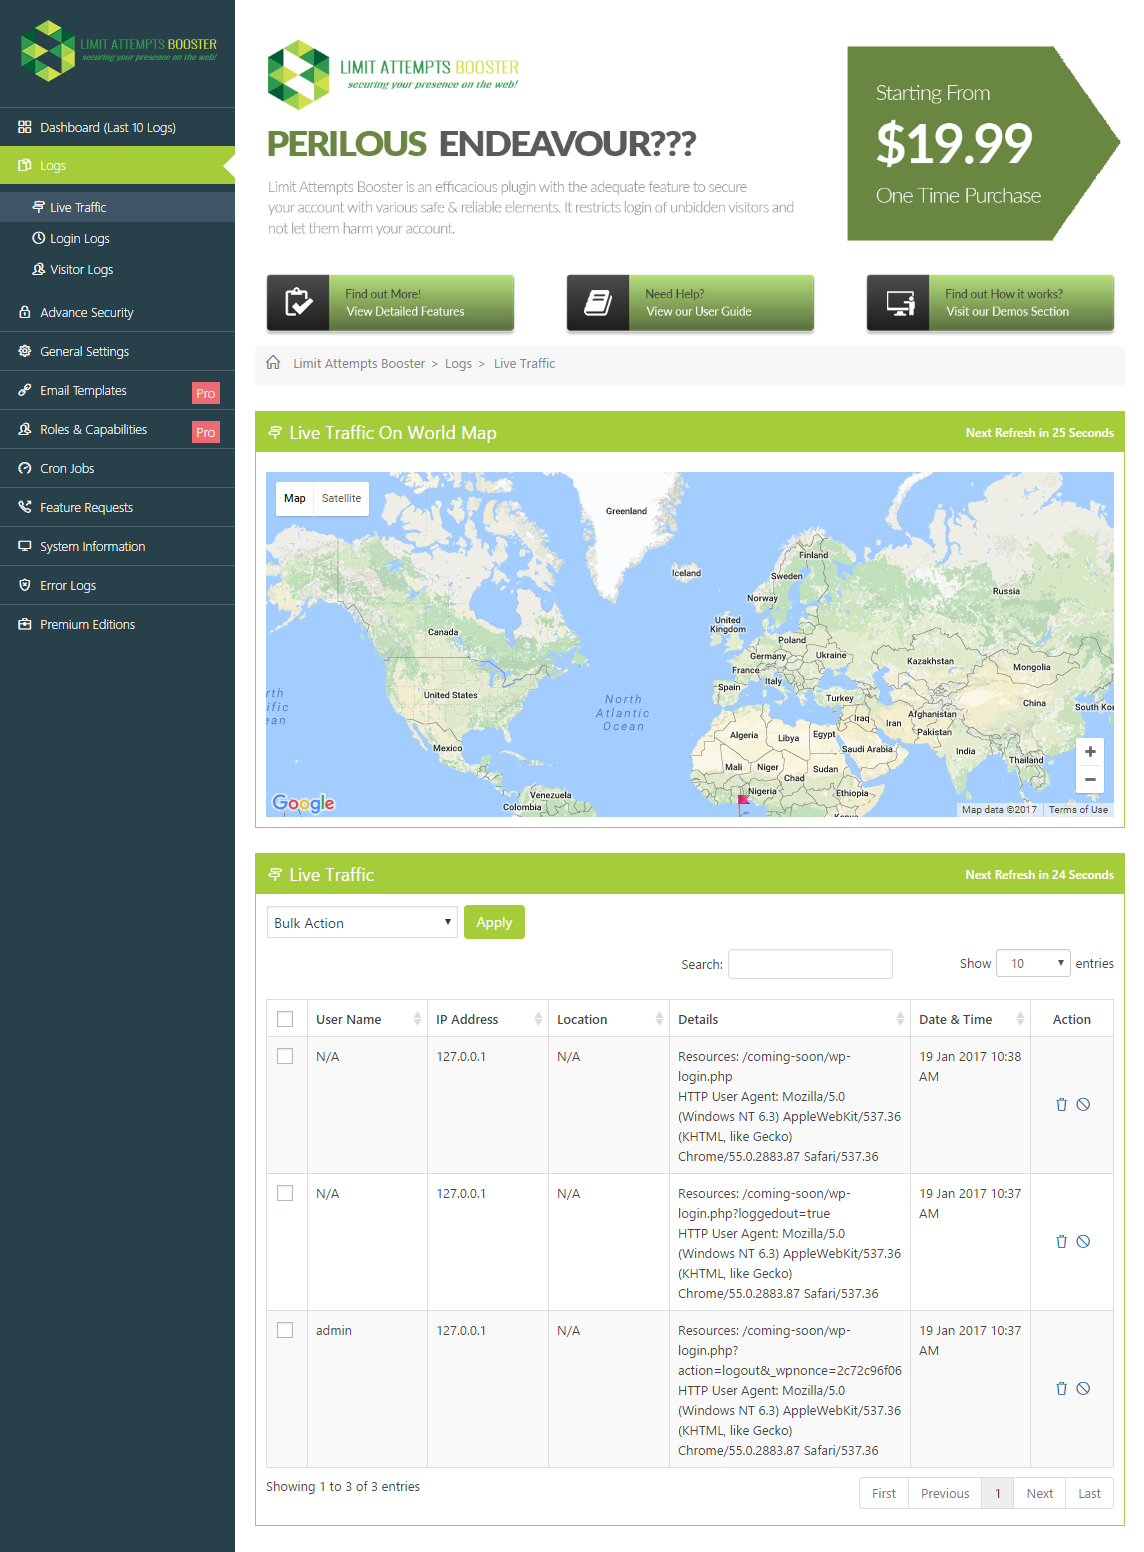Screen dimensions: 1144x1552
Task: Delete the 10:38 AM log entry
Action: (x=1061, y=1104)
